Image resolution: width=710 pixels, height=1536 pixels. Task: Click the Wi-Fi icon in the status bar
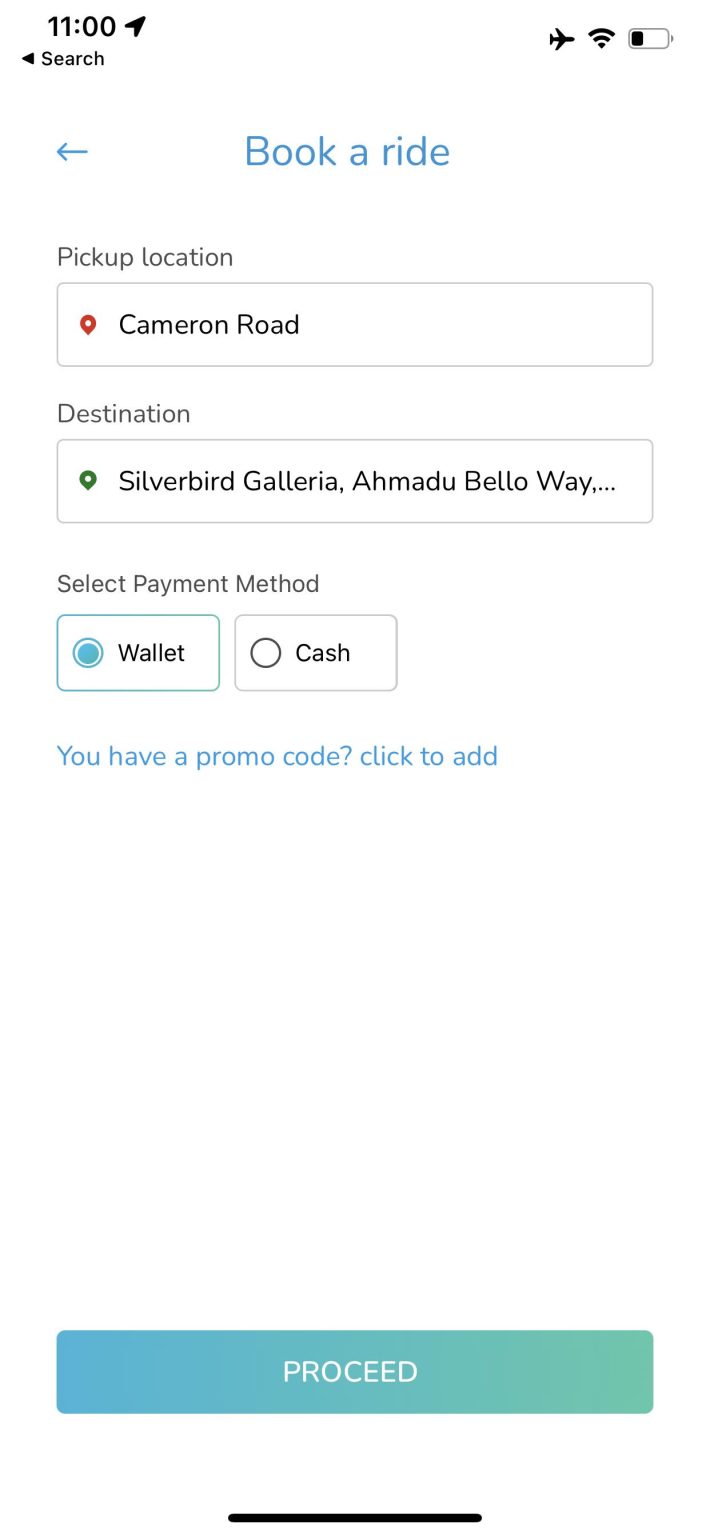[600, 38]
